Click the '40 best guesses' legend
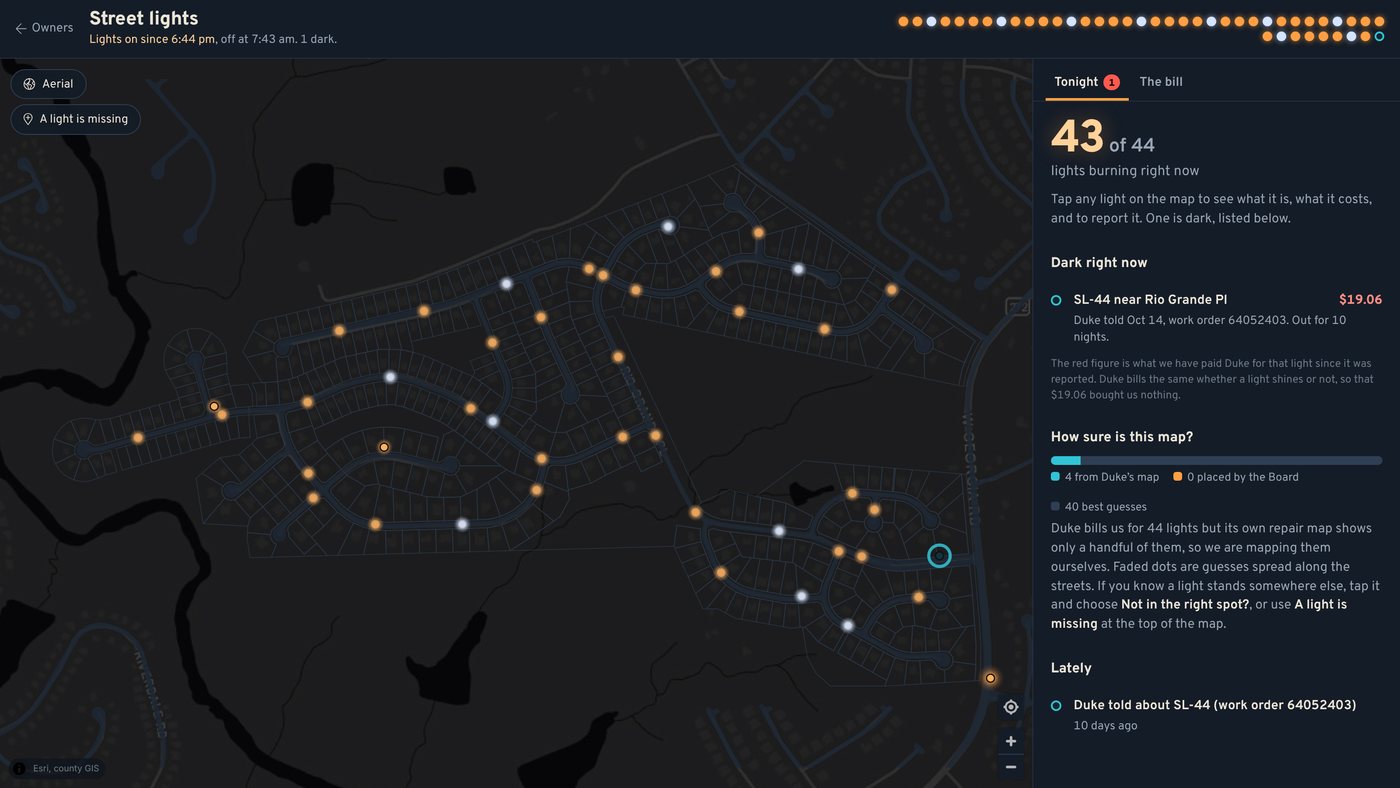Screen dimensions: 1400x788 [x=1099, y=507]
